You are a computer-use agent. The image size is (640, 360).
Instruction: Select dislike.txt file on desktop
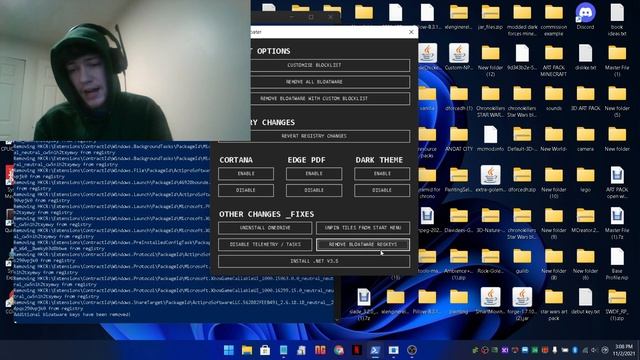pos(585,57)
